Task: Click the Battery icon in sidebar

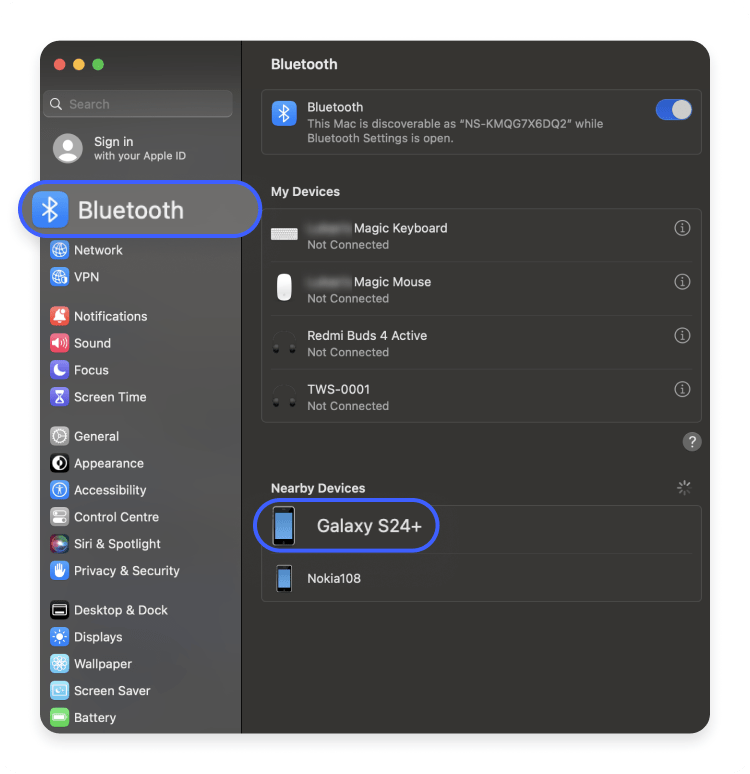Action: [59, 718]
